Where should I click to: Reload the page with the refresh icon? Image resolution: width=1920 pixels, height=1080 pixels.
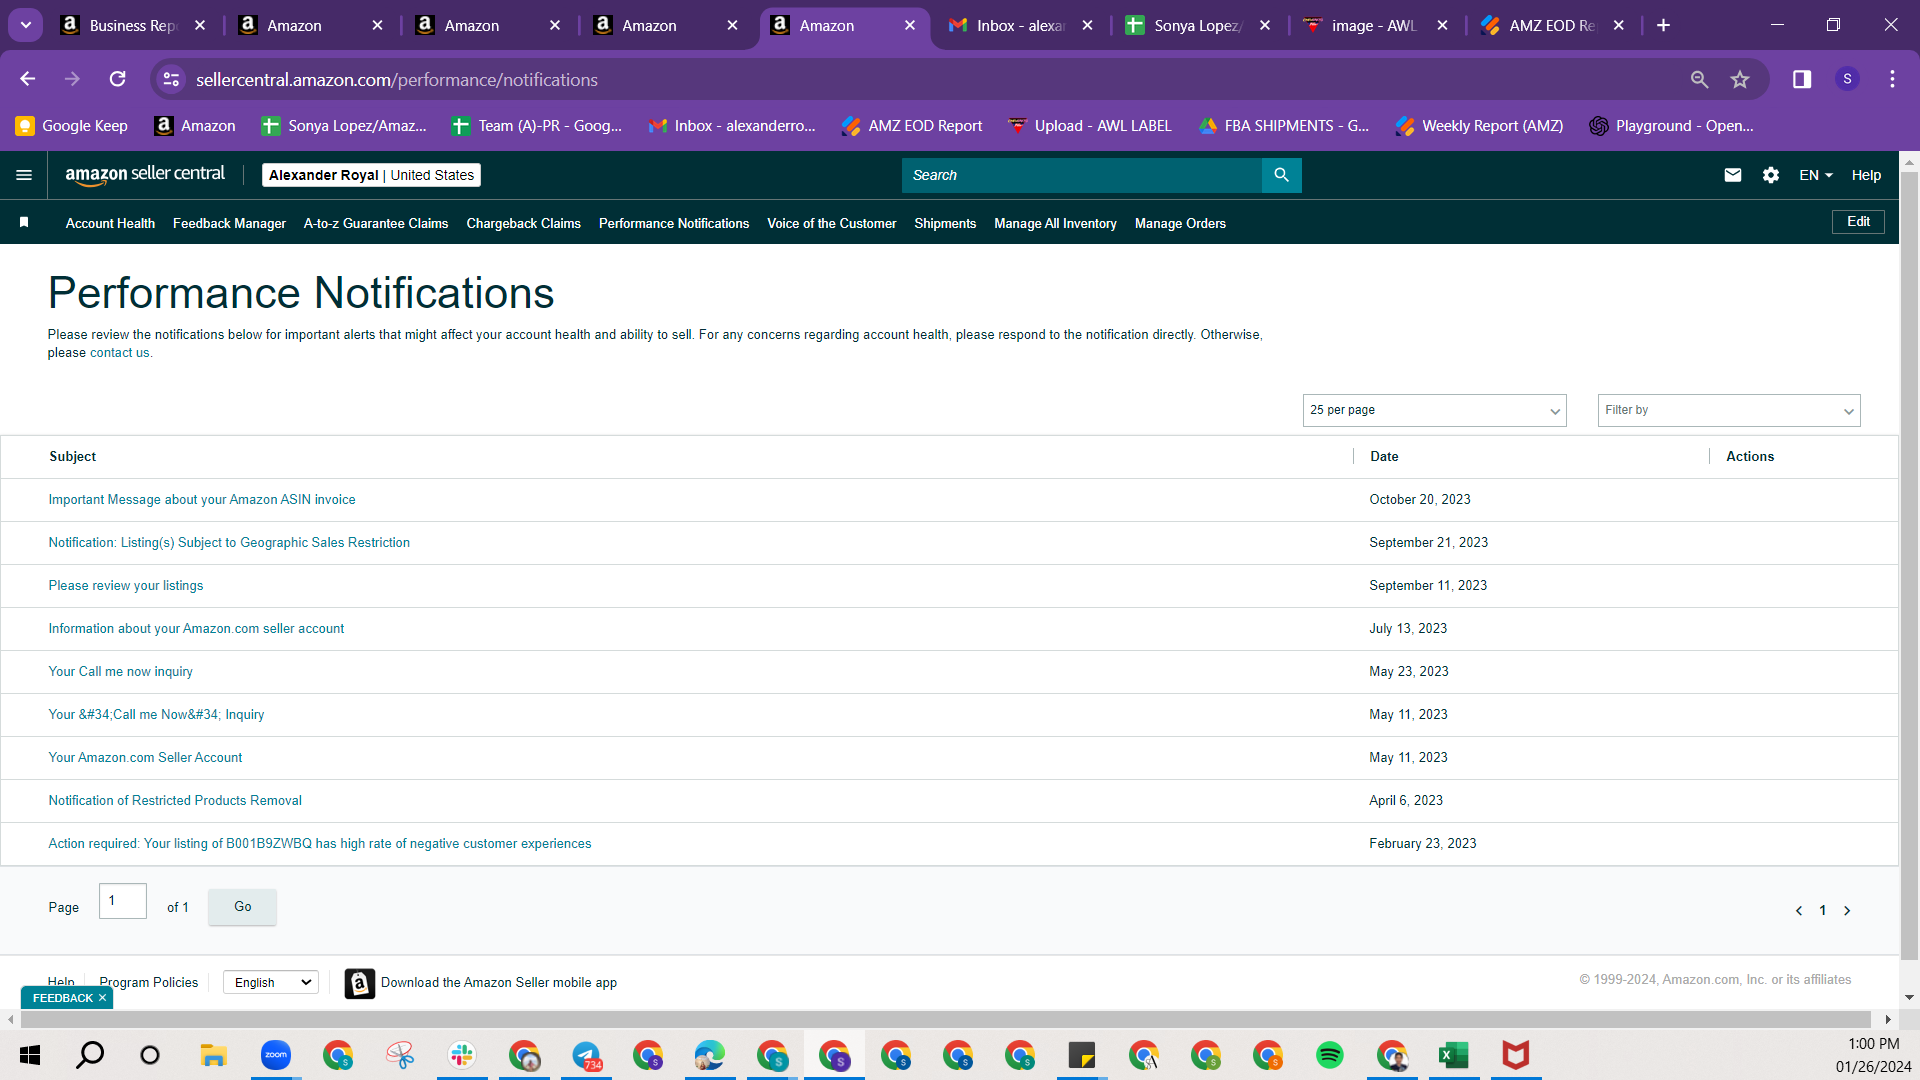pos(118,79)
